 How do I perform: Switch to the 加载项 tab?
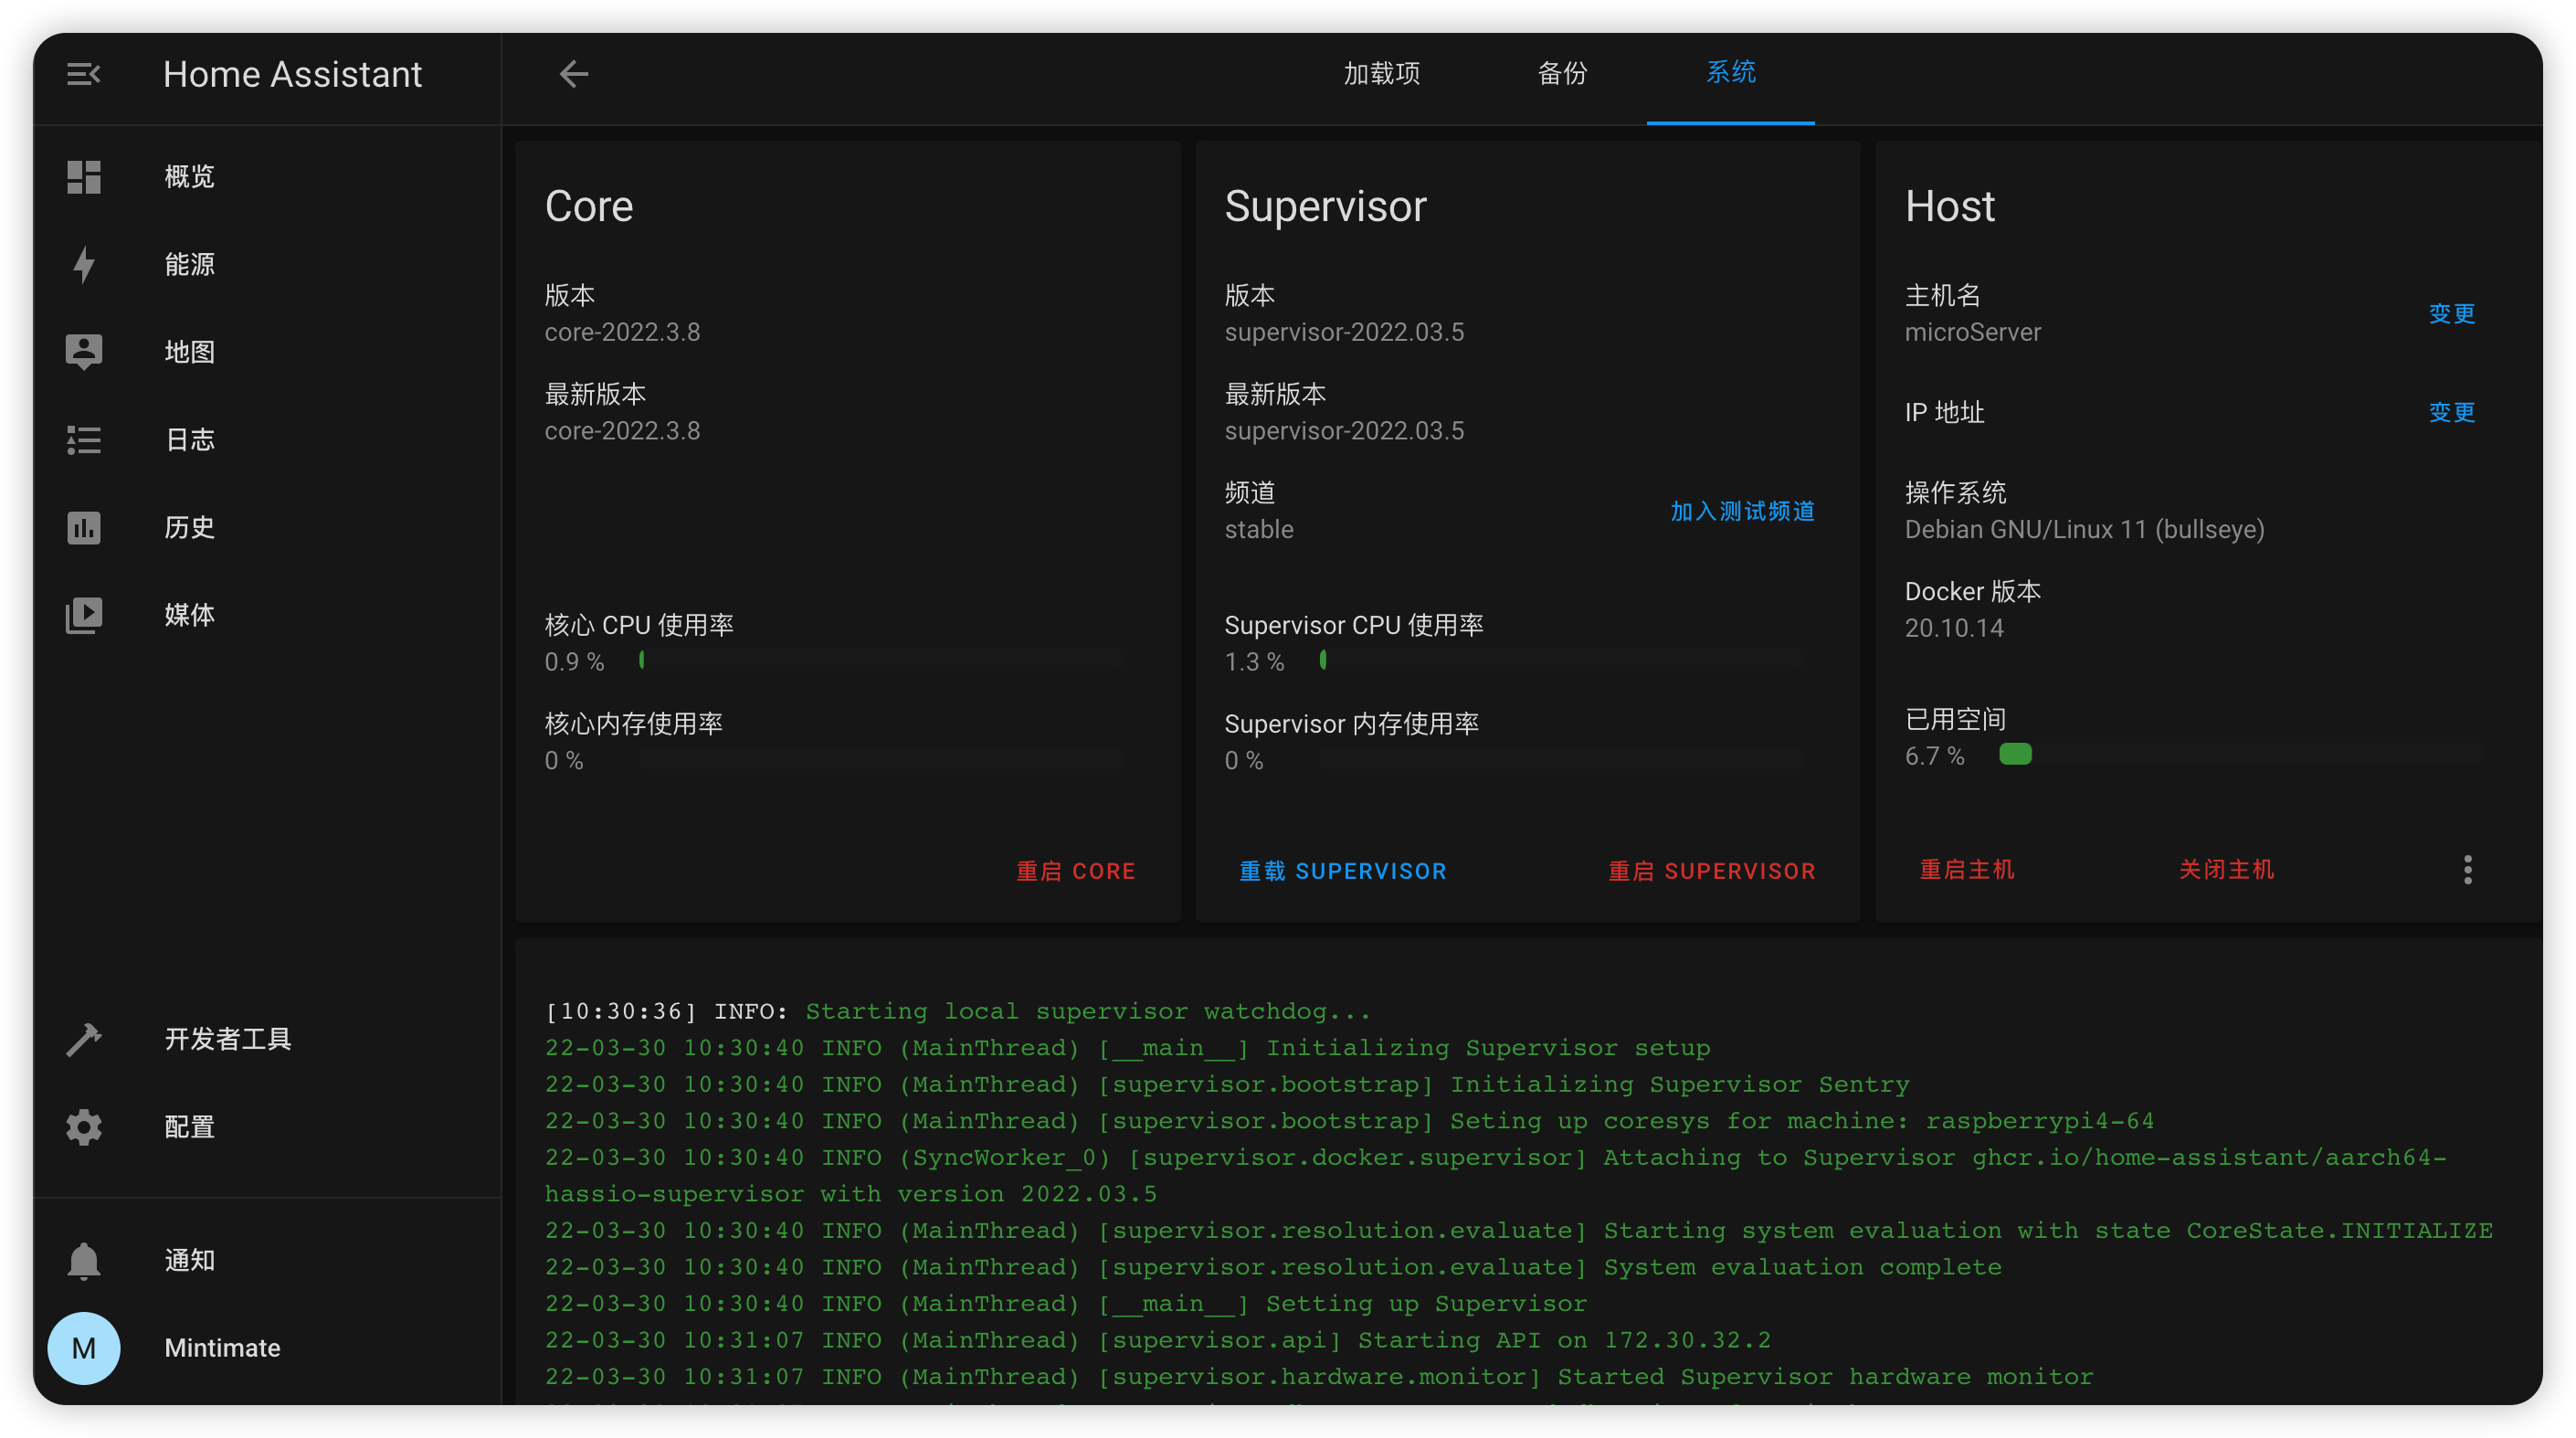[x=1381, y=73]
